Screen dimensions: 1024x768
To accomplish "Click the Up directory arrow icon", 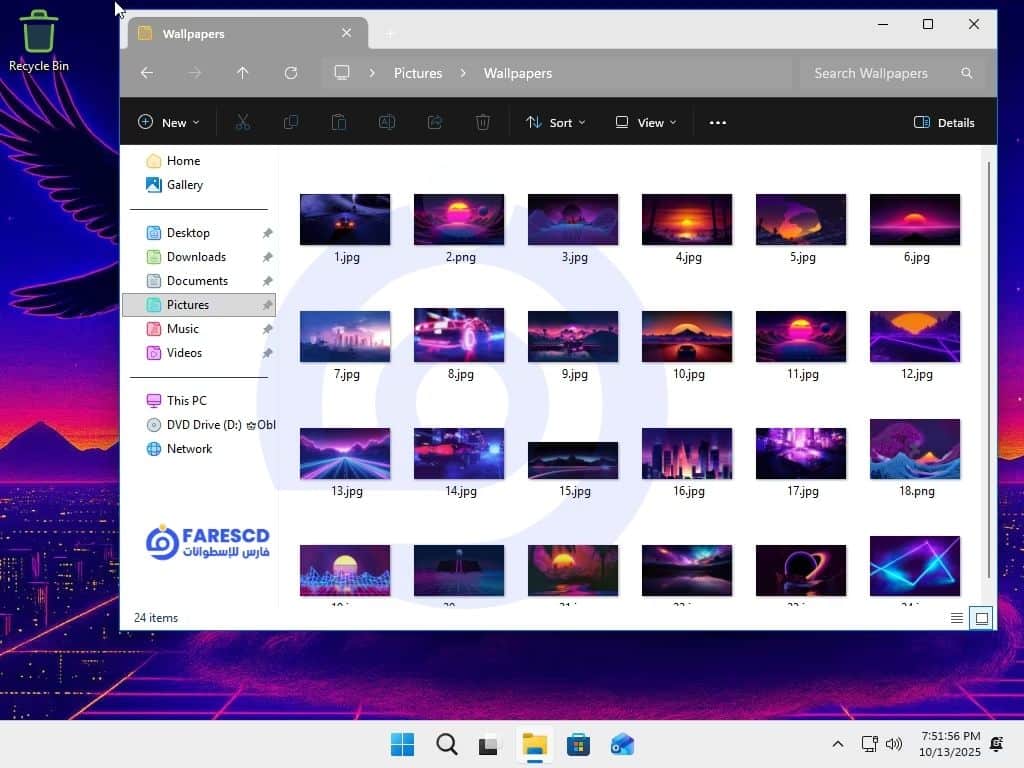I will tap(242, 73).
